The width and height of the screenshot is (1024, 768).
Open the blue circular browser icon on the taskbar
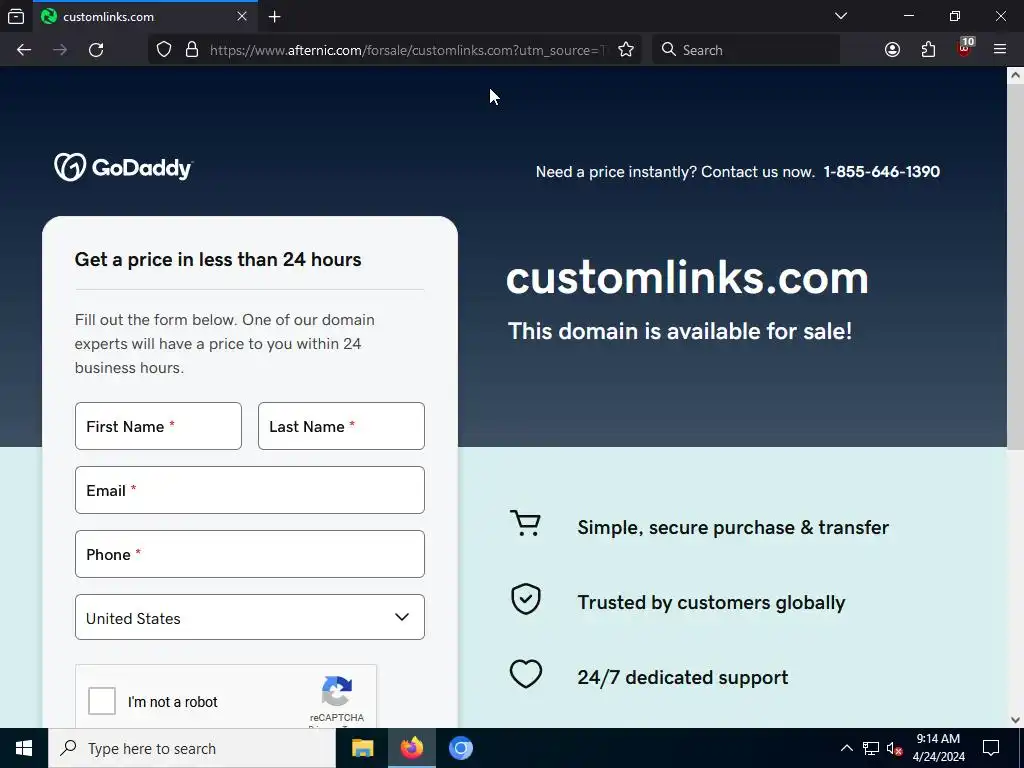(x=460, y=748)
